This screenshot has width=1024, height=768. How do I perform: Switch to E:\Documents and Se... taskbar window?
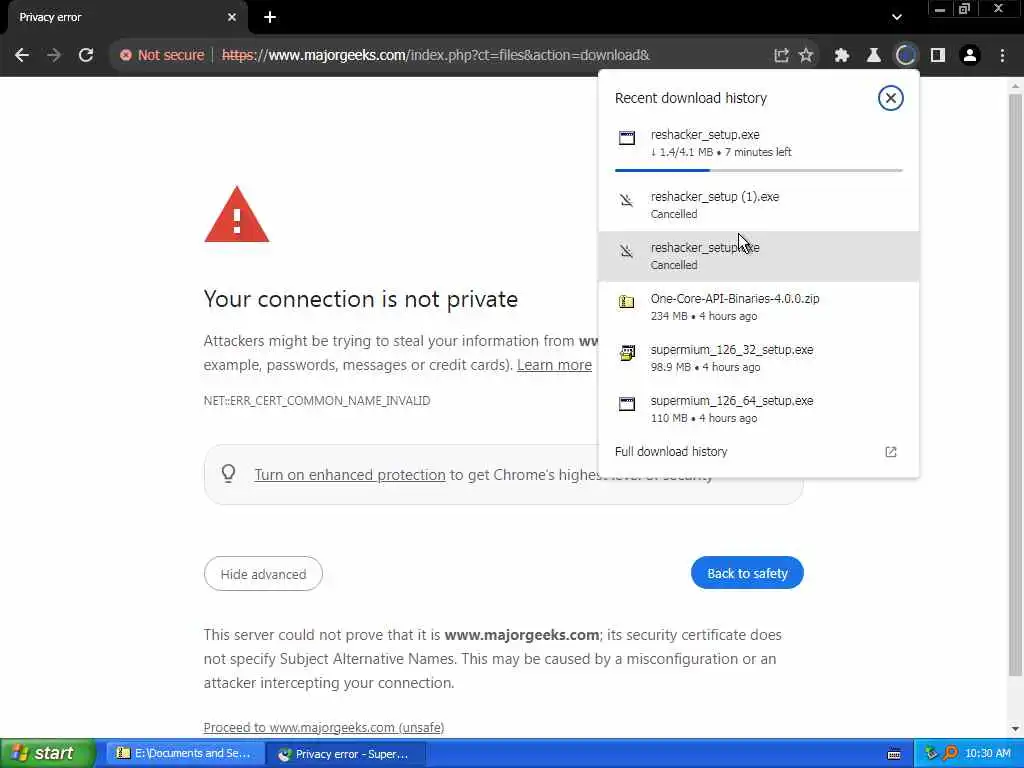pyautogui.click(x=185, y=753)
